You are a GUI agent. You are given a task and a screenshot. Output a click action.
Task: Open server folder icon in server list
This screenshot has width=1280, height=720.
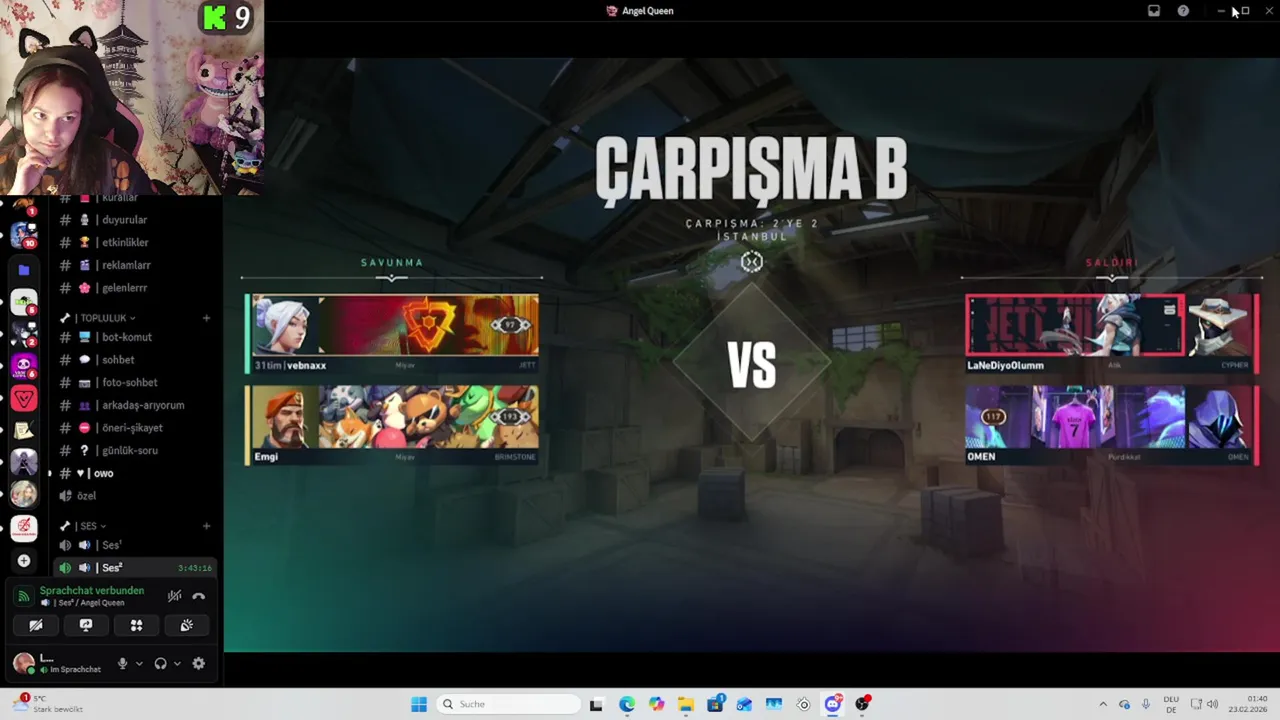(24, 270)
